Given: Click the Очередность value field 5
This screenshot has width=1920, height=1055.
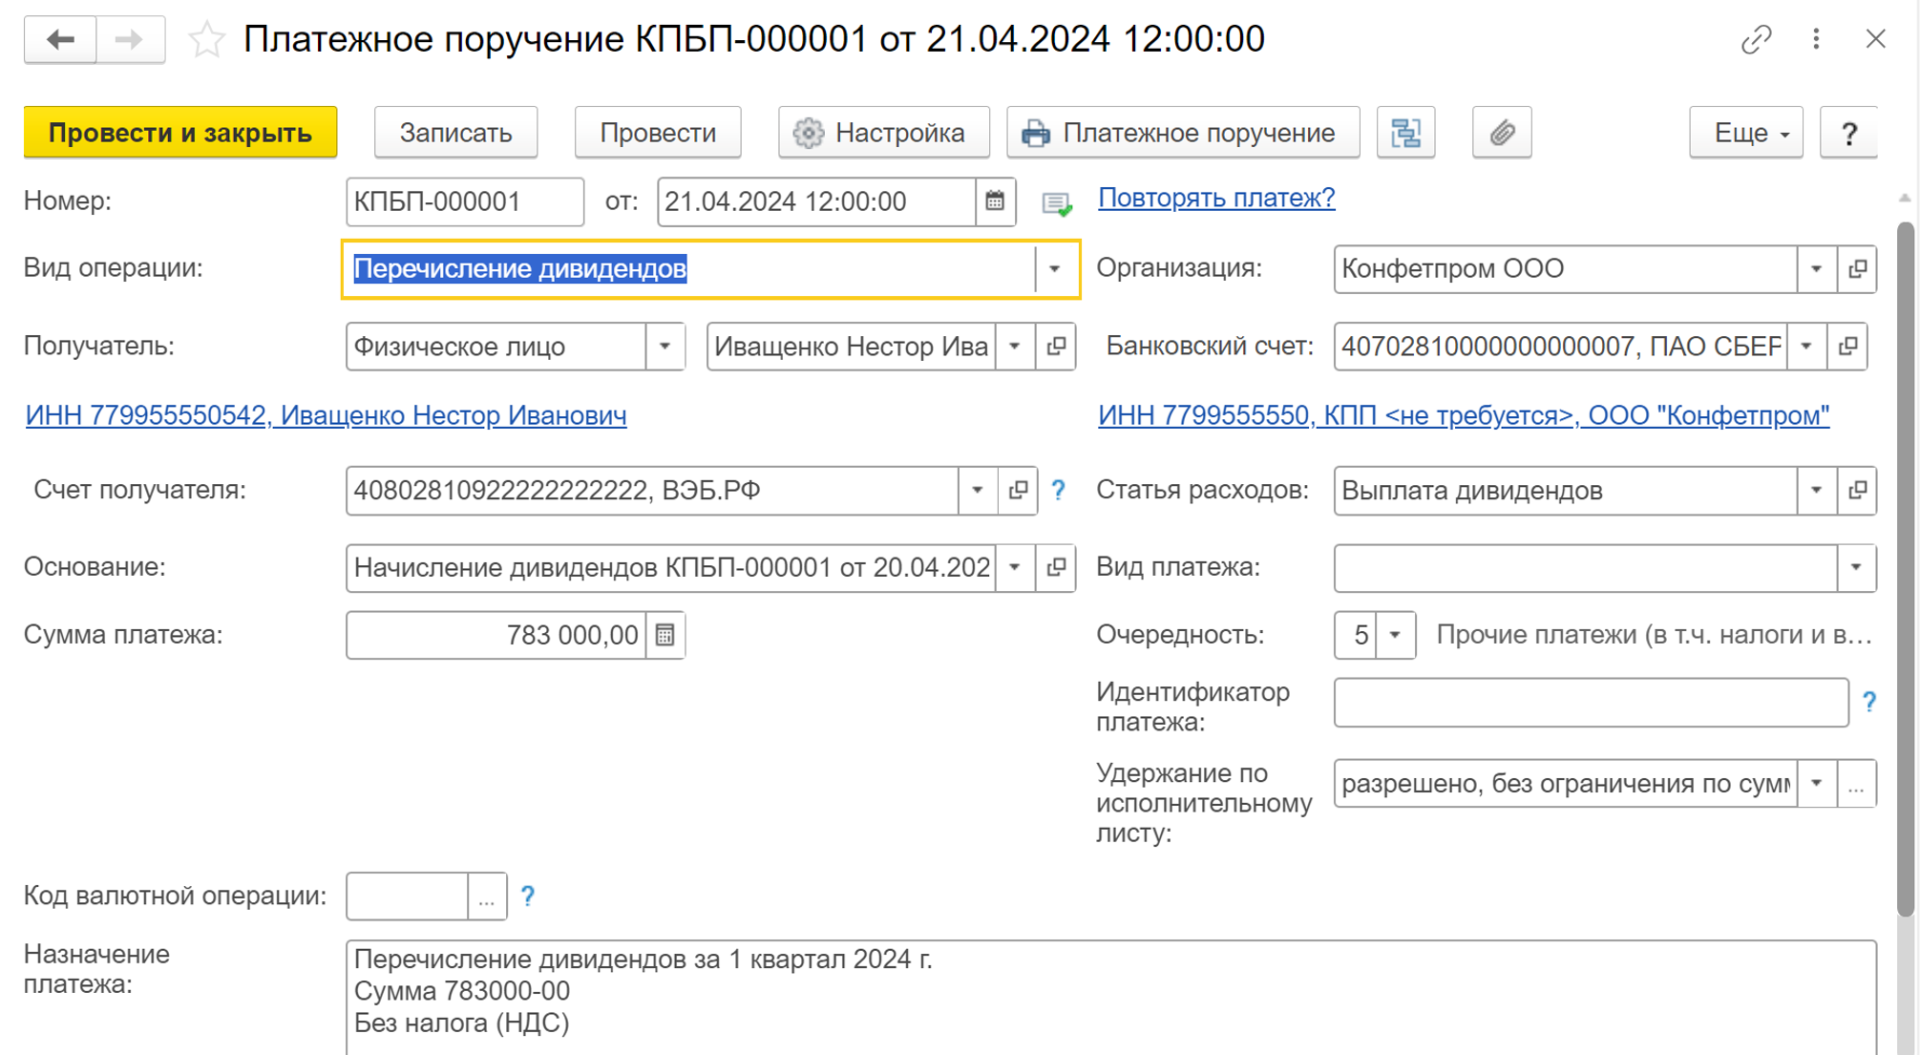Looking at the screenshot, I should pos(1355,635).
